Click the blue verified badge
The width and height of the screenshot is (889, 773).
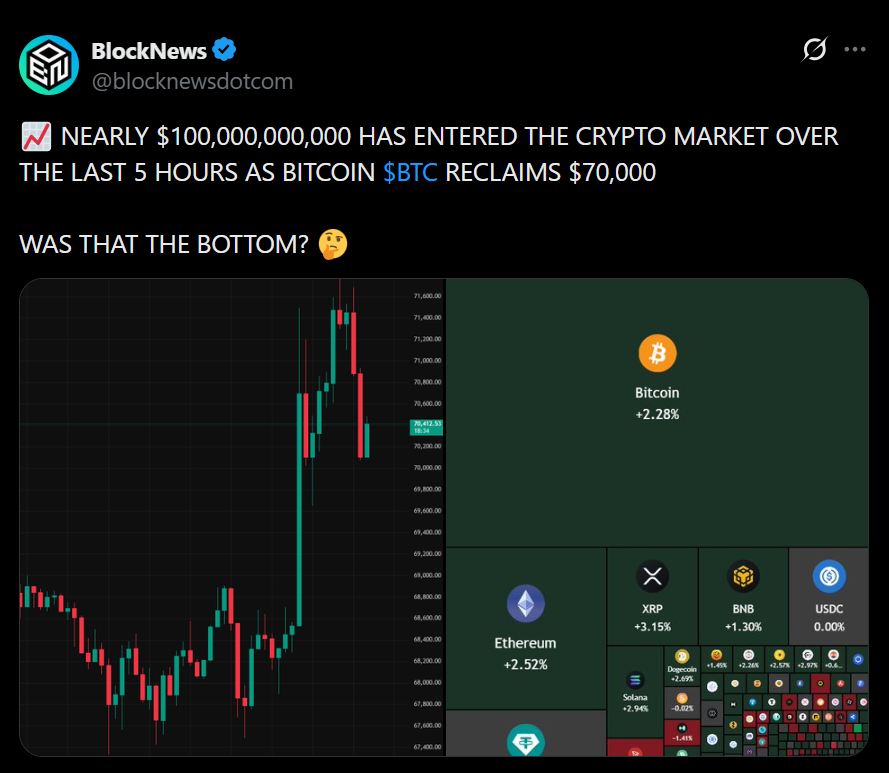click(226, 50)
